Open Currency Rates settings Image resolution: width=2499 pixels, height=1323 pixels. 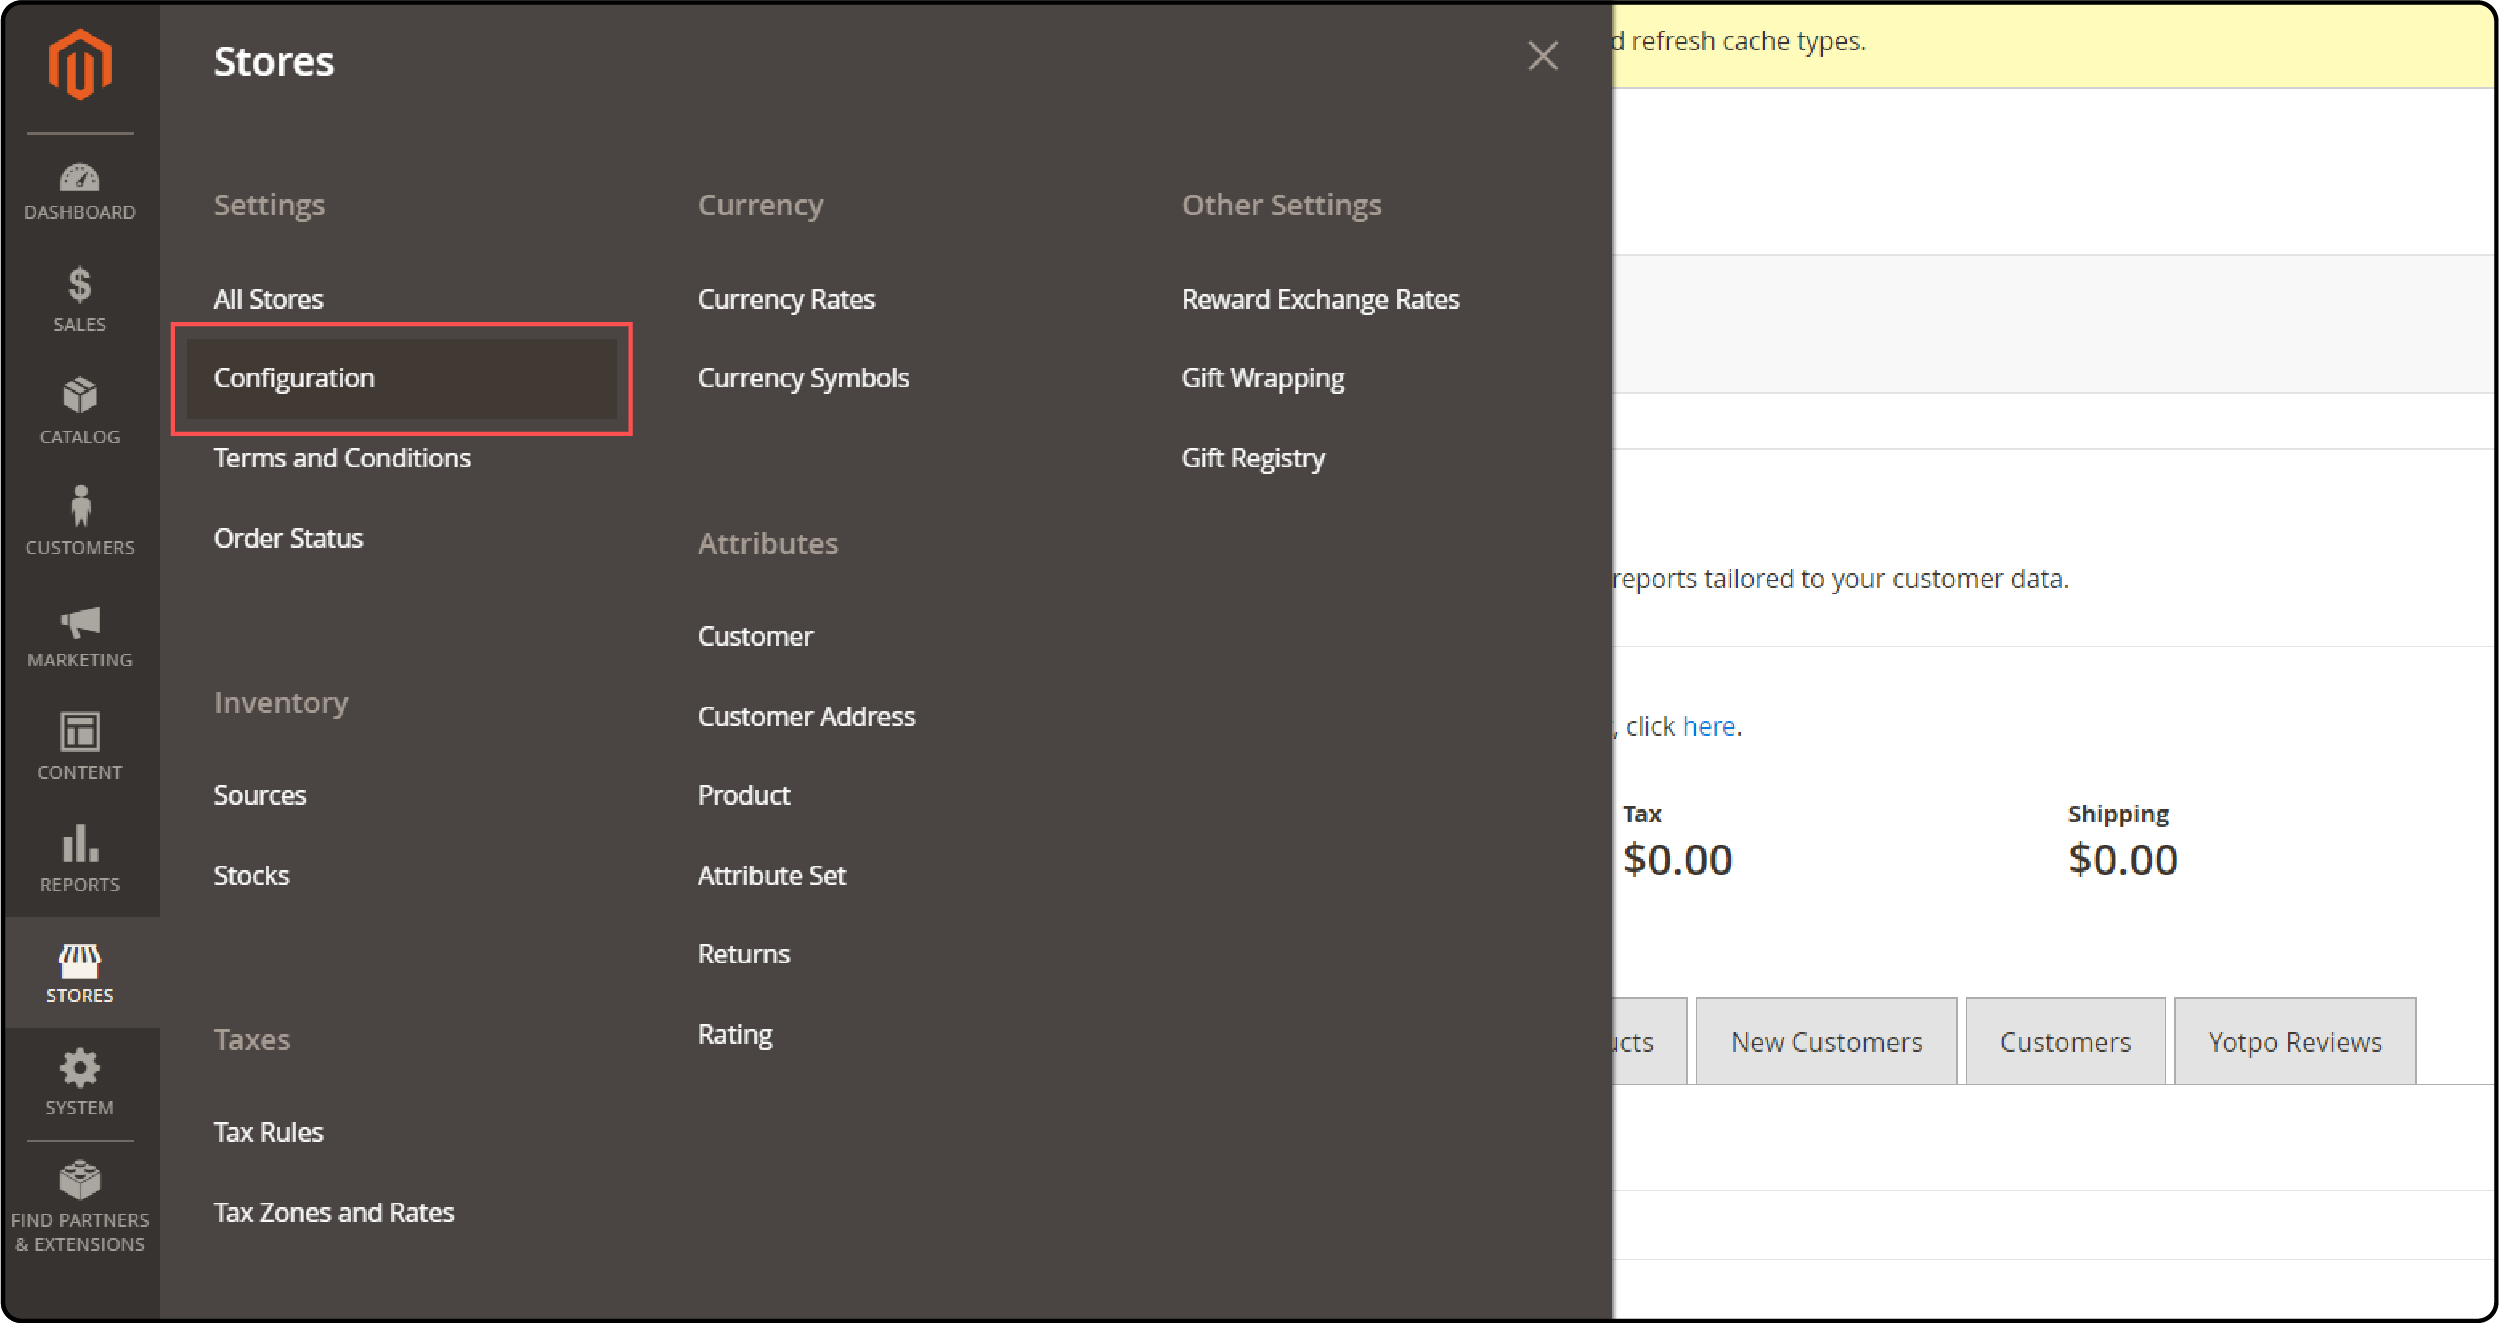coord(785,299)
